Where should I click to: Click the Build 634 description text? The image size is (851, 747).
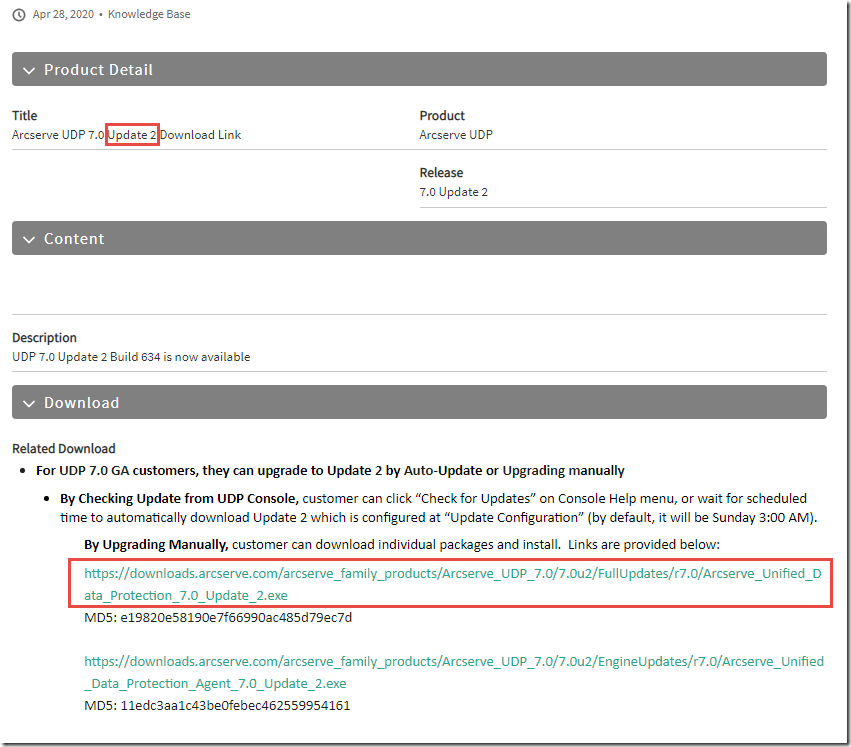(131, 357)
